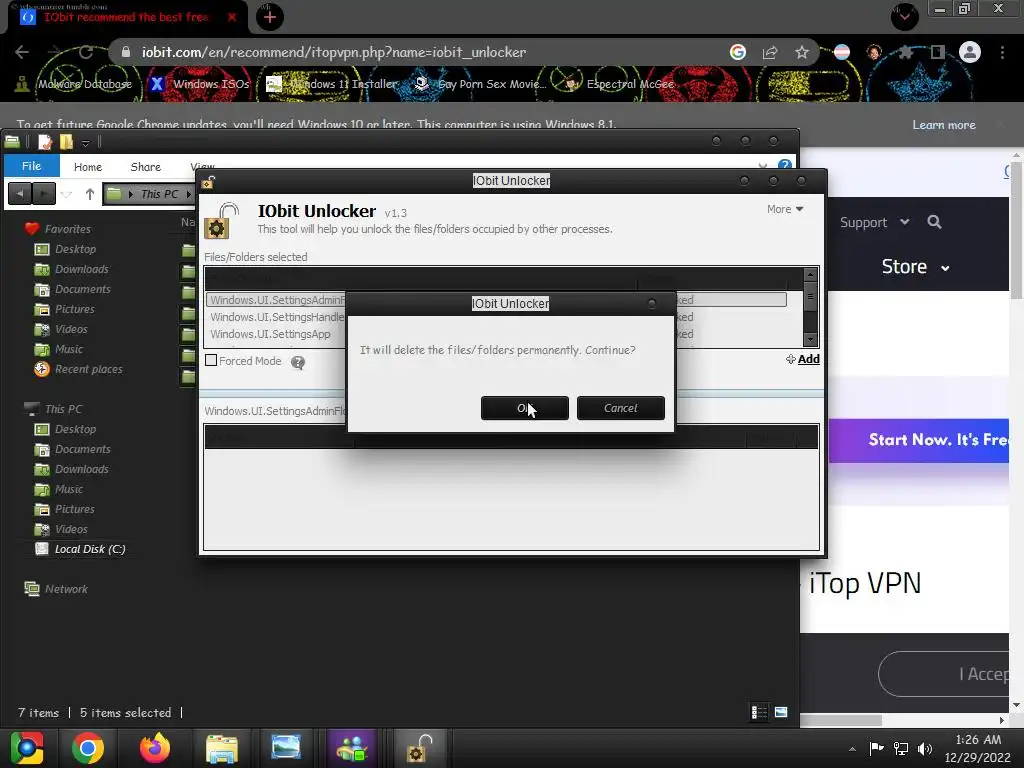This screenshot has height=768, width=1024.
Task: Open Network in navigation pane
Action: pyautogui.click(x=66, y=588)
